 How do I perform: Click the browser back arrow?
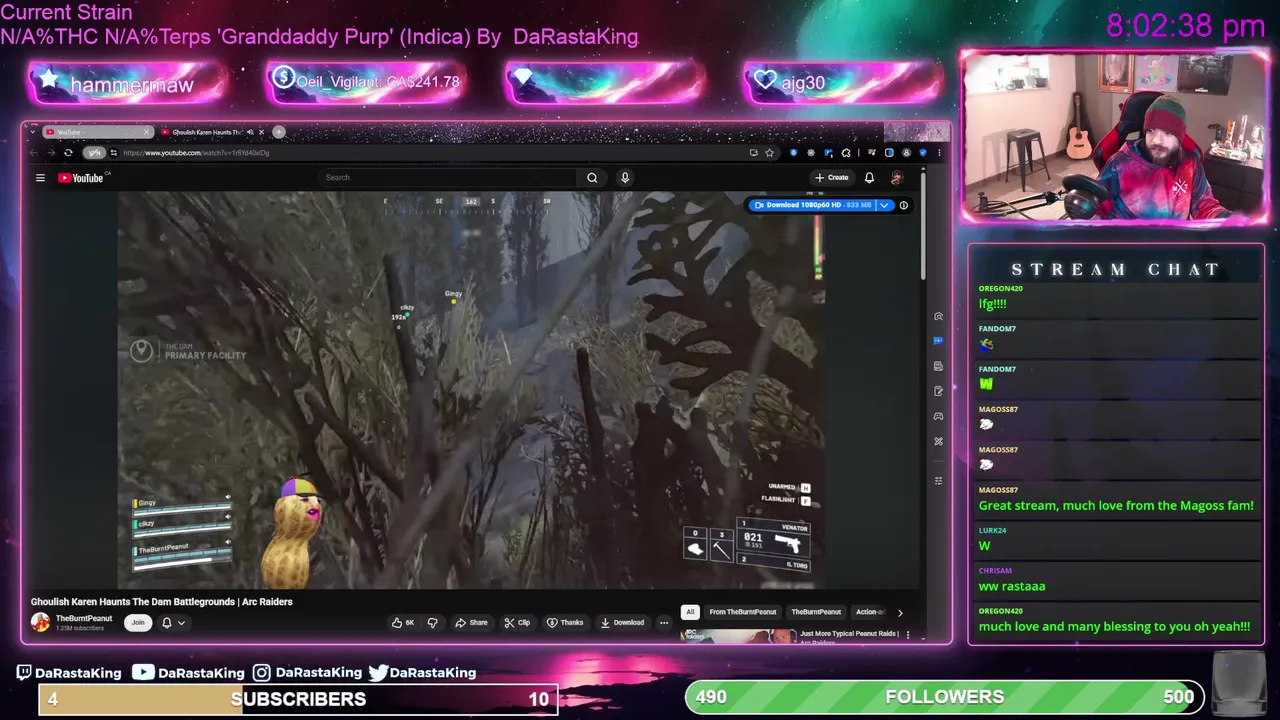click(33, 153)
